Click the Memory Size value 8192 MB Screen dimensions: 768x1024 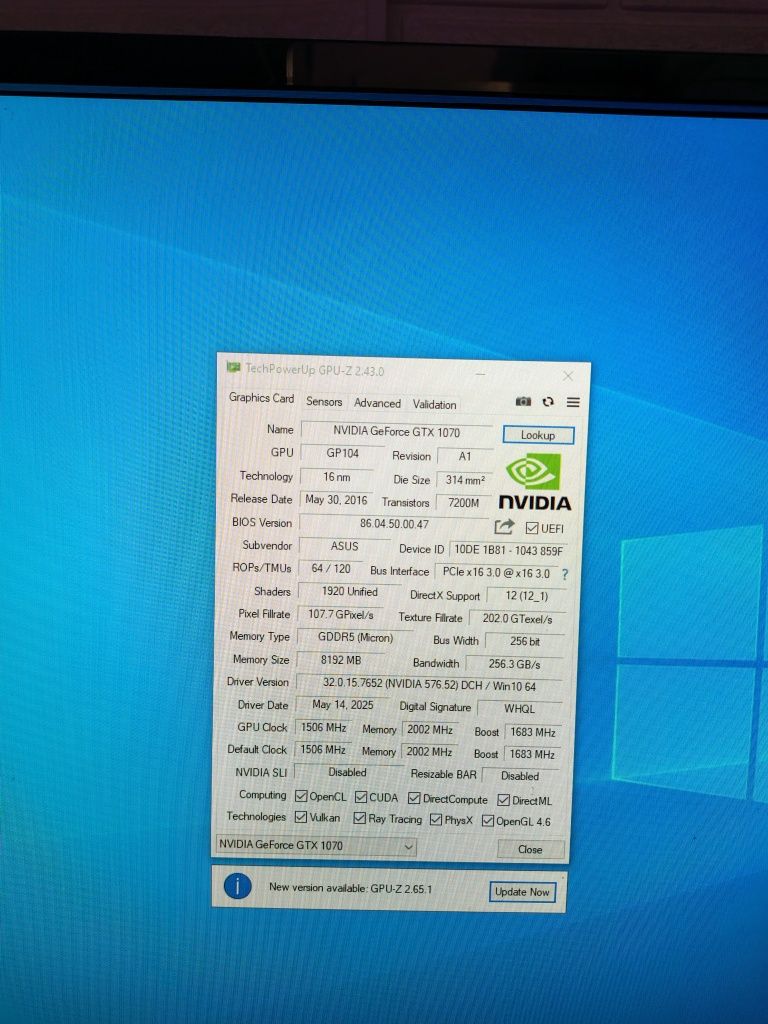341,660
